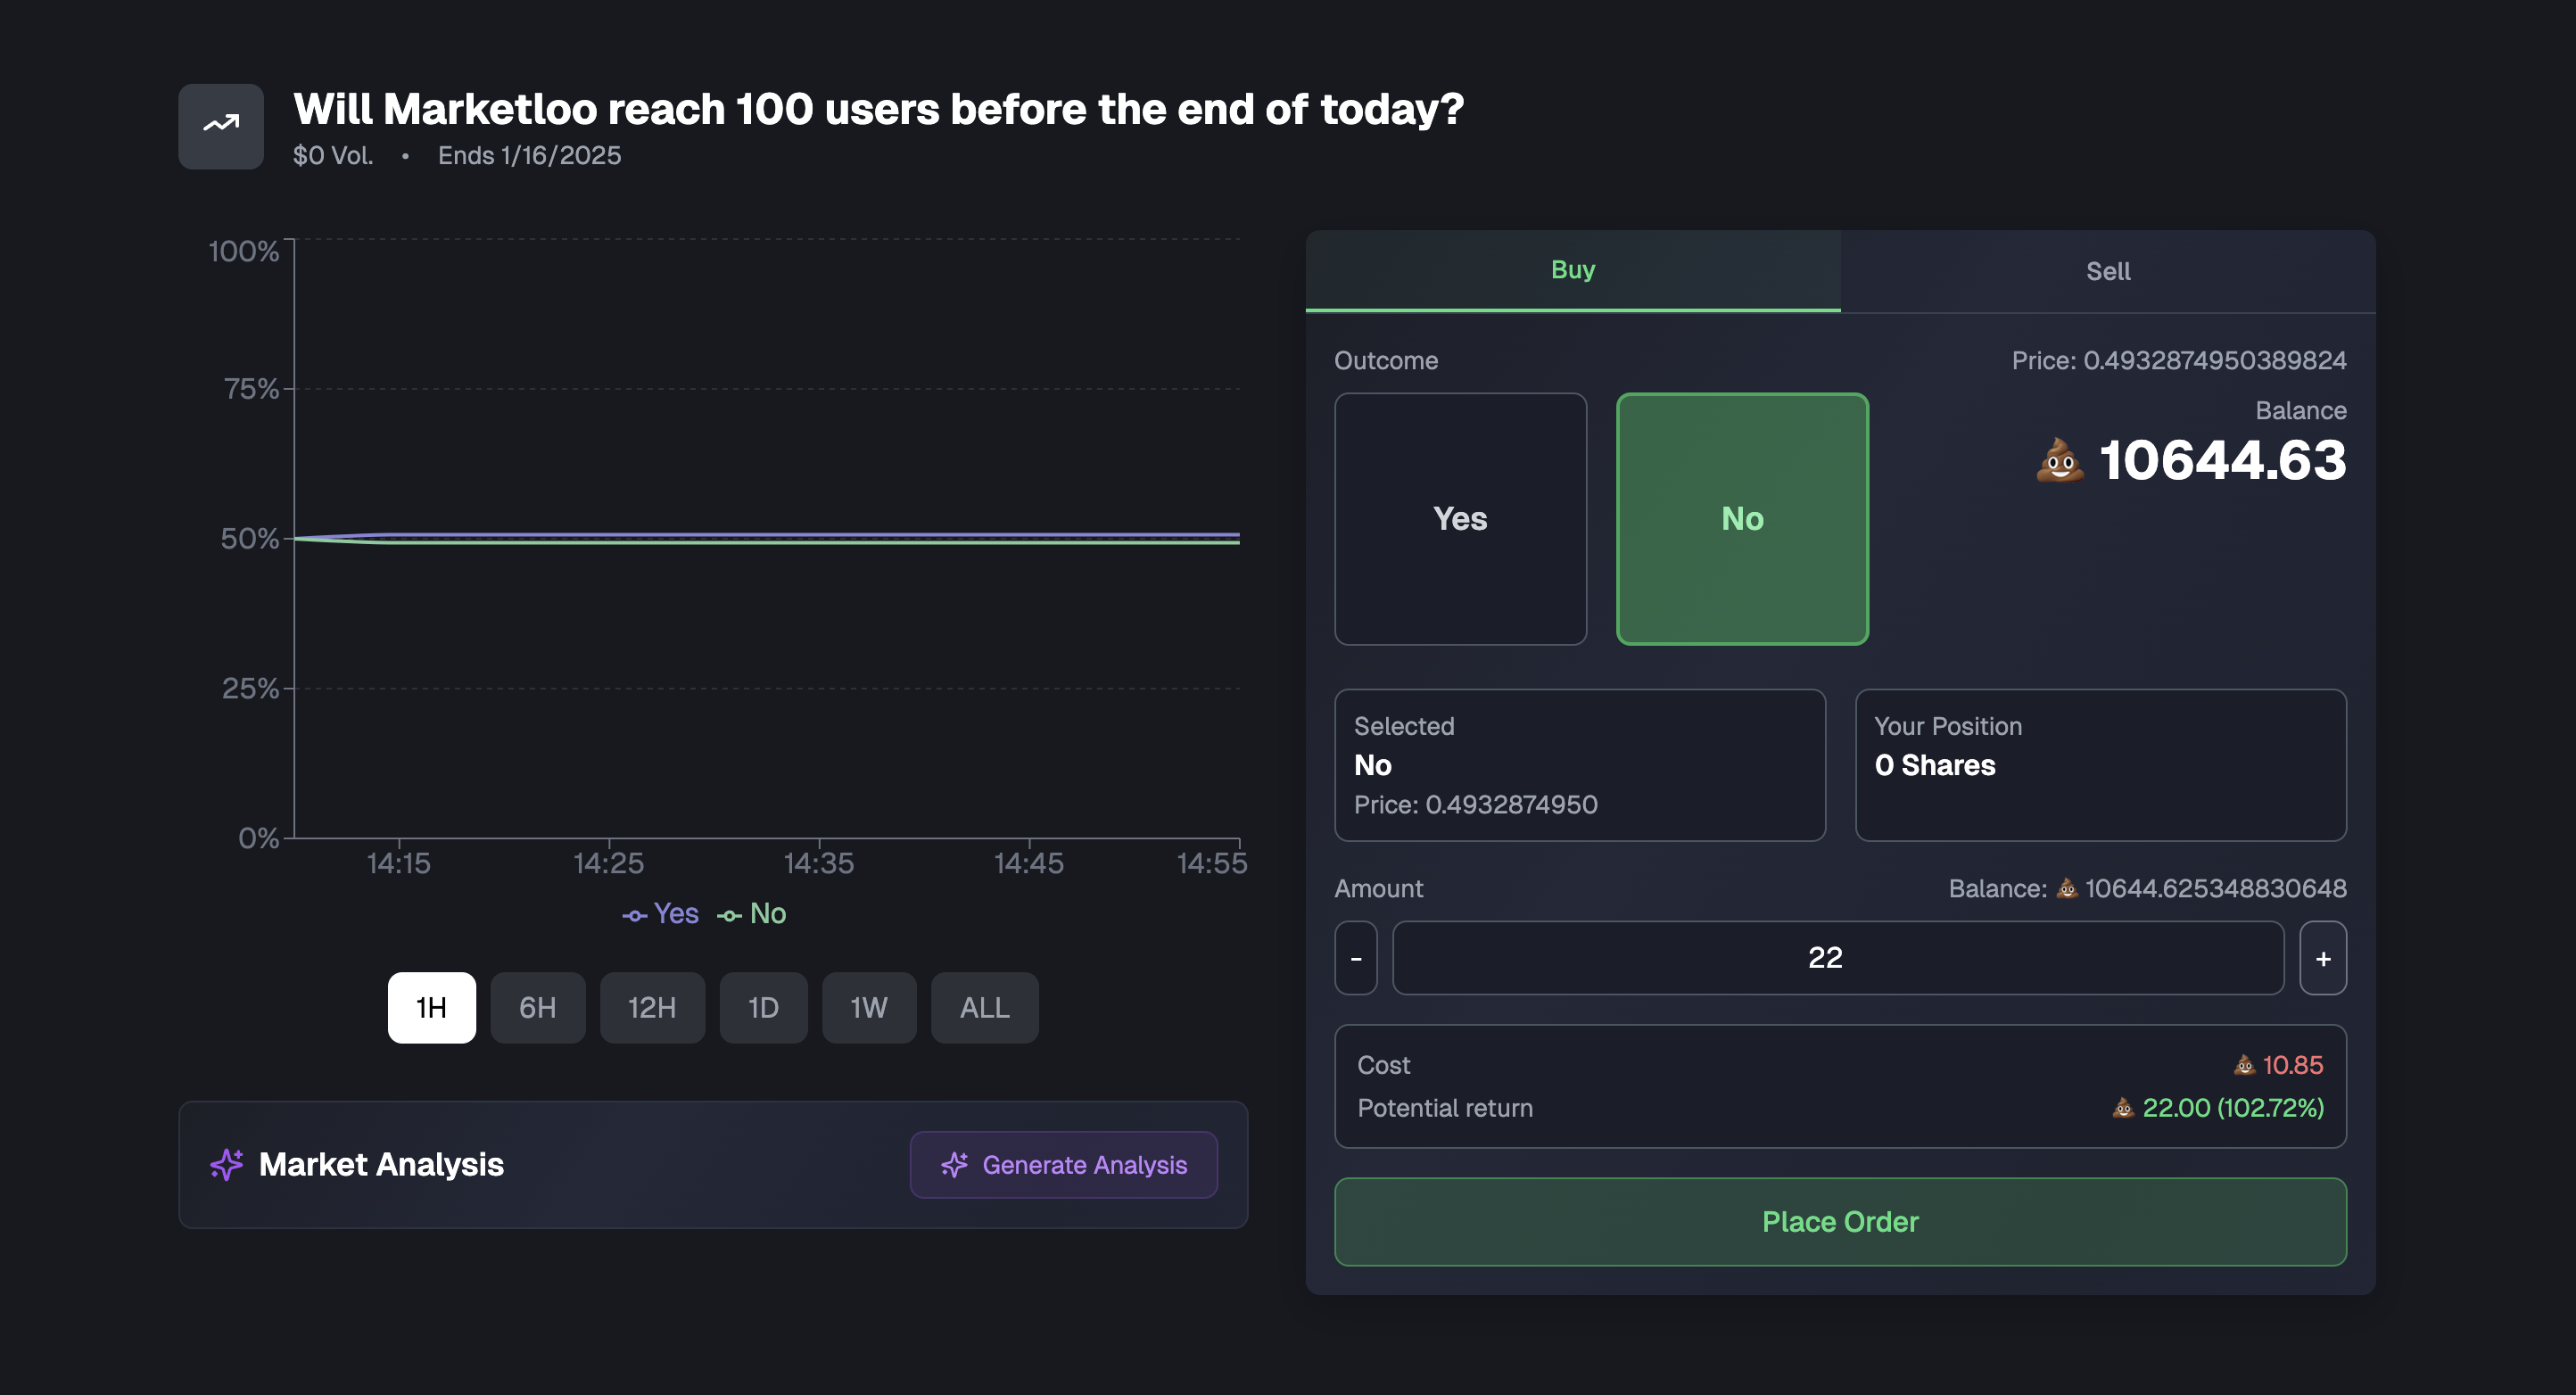This screenshot has width=2576, height=1395.
Task: Open the Buy tab
Action: [x=1572, y=270]
